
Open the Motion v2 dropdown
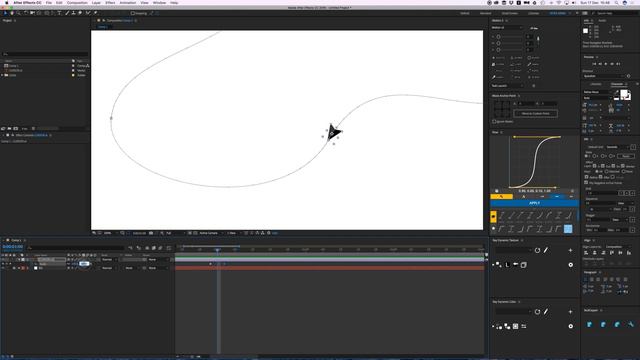[507, 28]
